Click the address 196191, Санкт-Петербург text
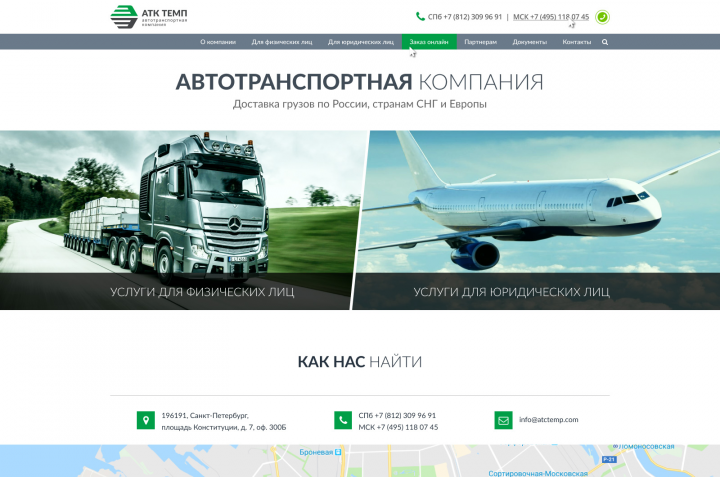Viewport: 720px width, 477px height. pos(205,415)
